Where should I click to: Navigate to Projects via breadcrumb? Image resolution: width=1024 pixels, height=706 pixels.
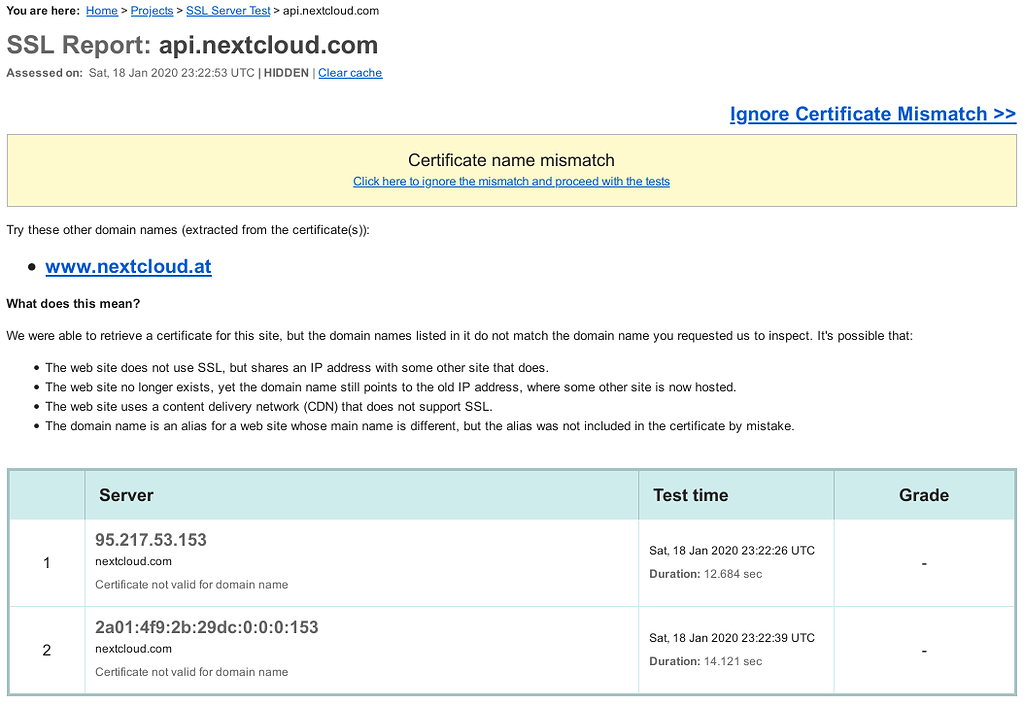[x=151, y=10]
